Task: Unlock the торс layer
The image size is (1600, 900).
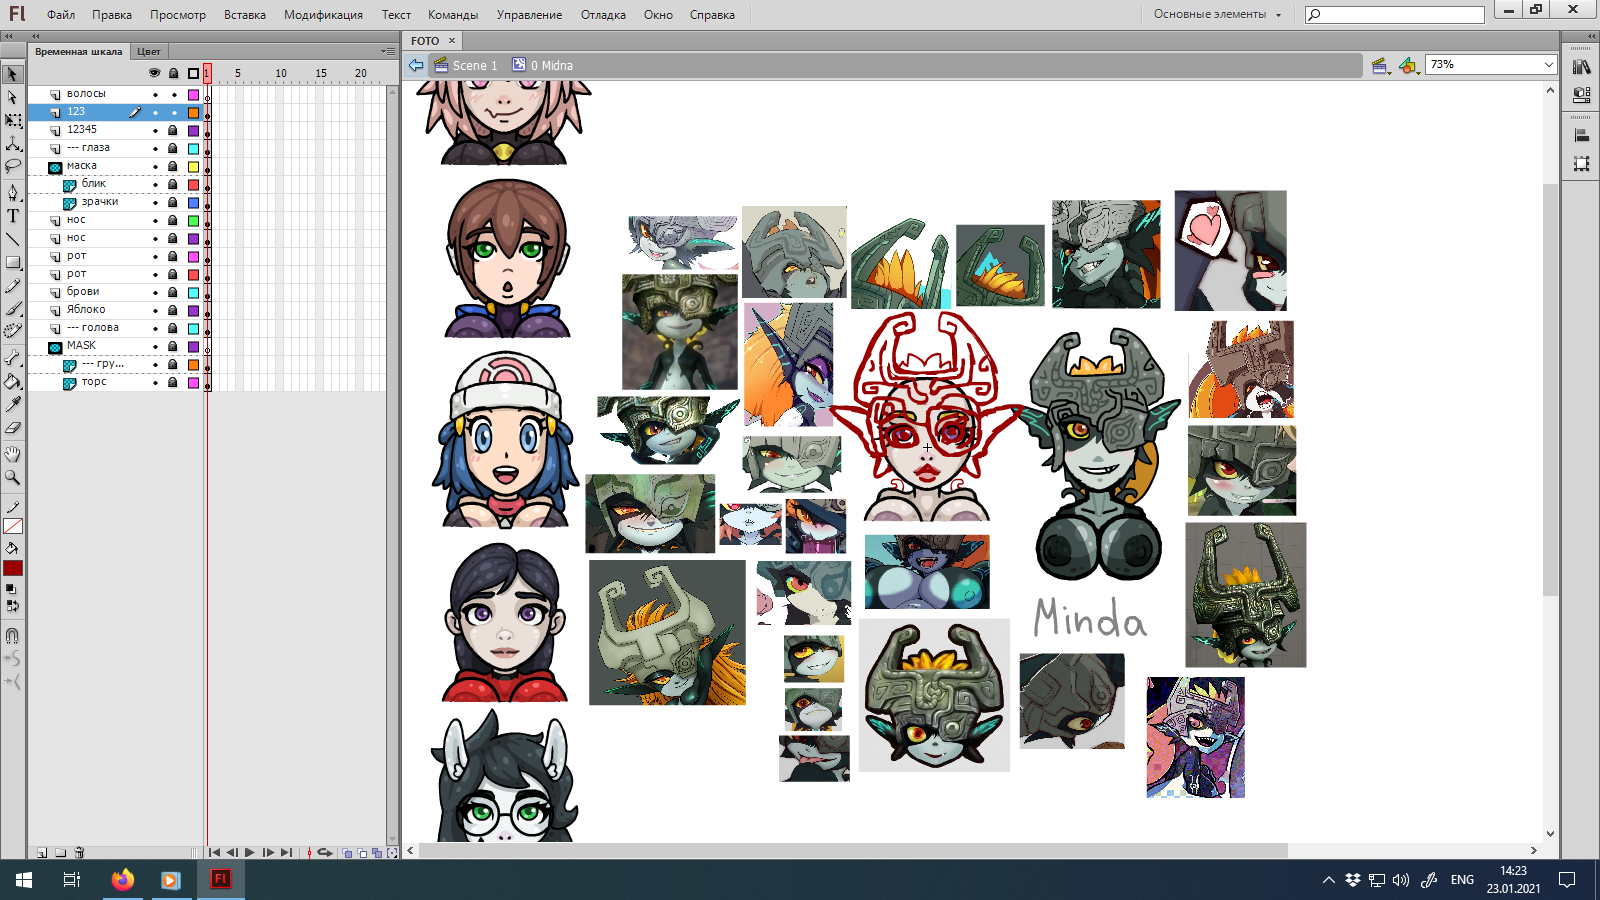Action: (173, 382)
